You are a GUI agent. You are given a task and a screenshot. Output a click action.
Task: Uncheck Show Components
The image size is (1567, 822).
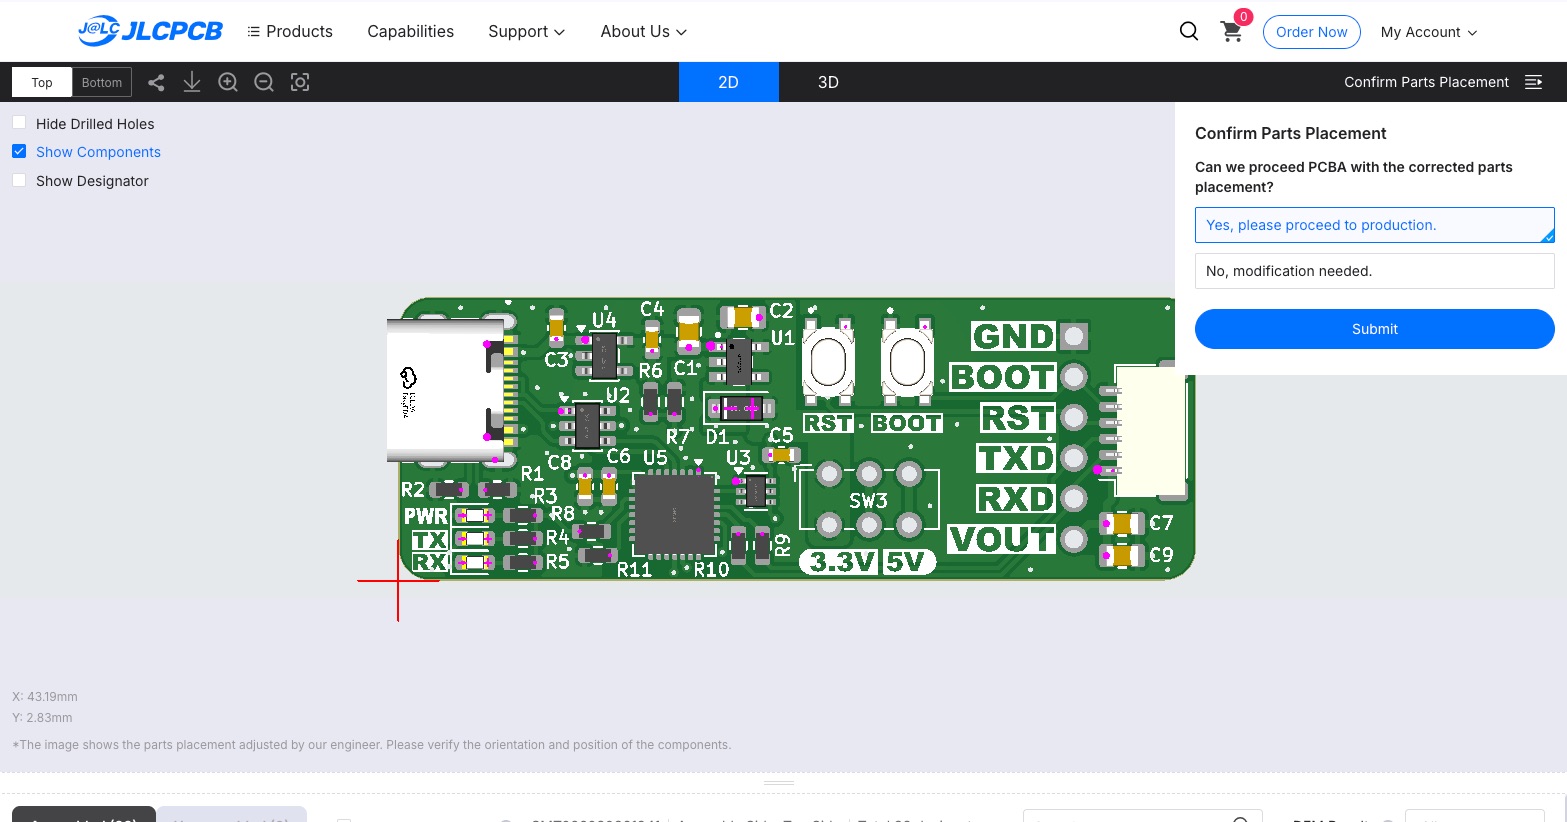coord(19,151)
